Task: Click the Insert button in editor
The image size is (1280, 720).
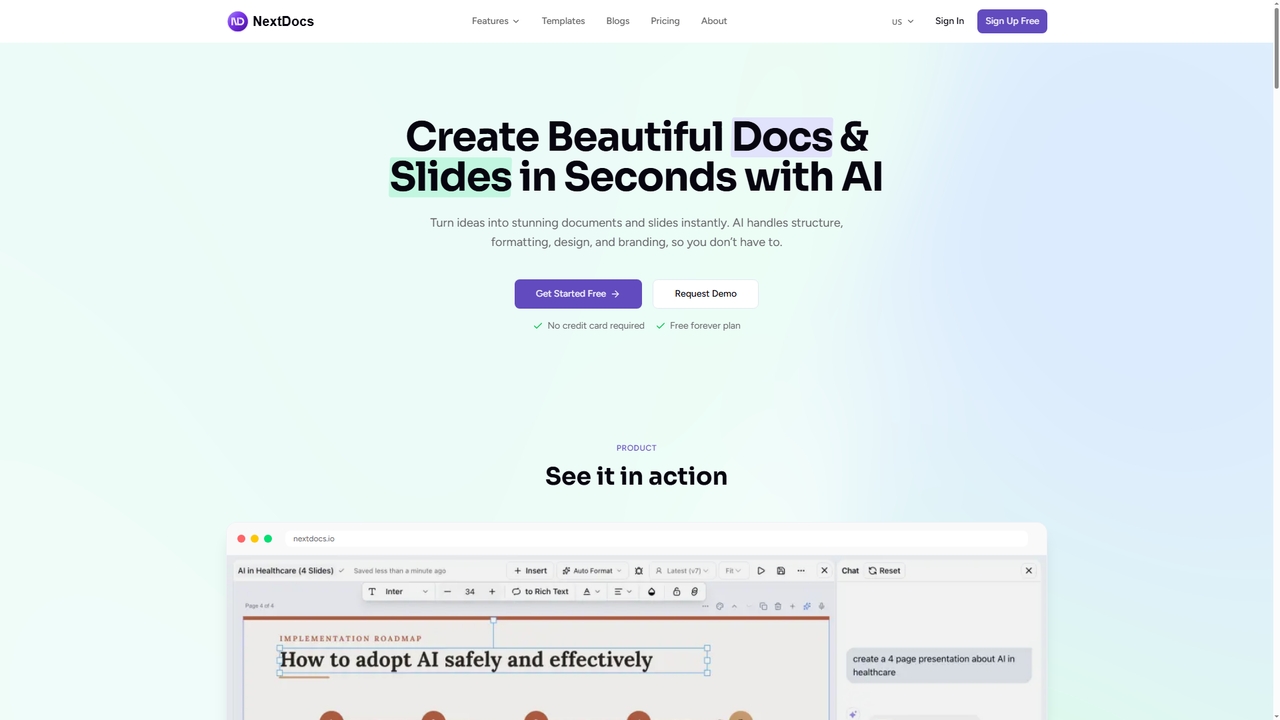Action: point(530,571)
